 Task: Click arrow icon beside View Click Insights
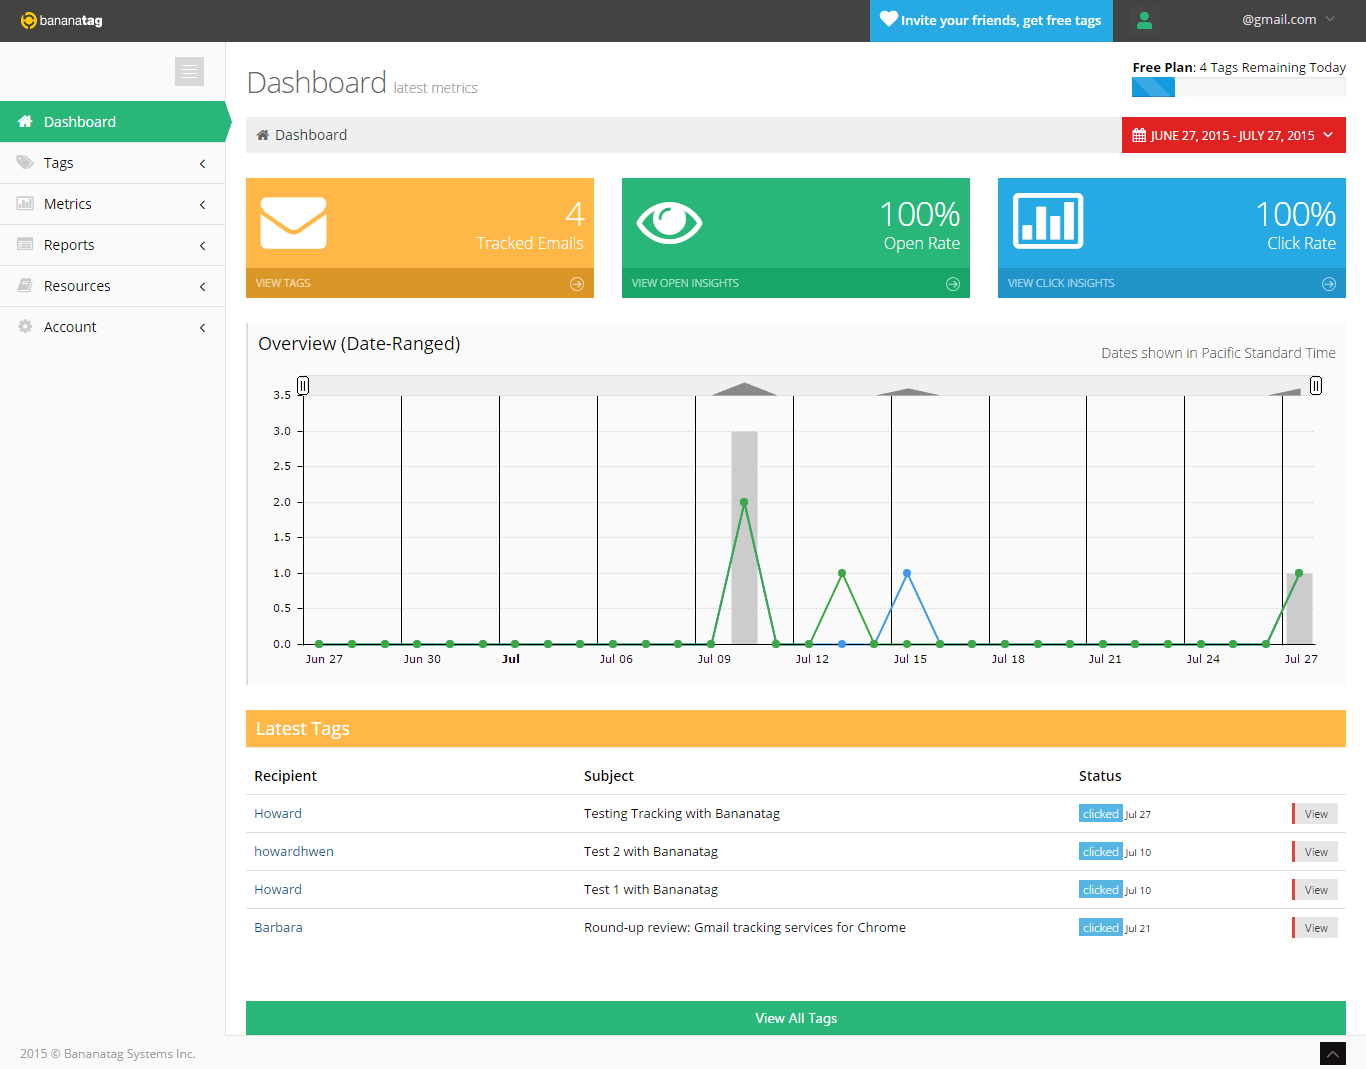(1329, 284)
